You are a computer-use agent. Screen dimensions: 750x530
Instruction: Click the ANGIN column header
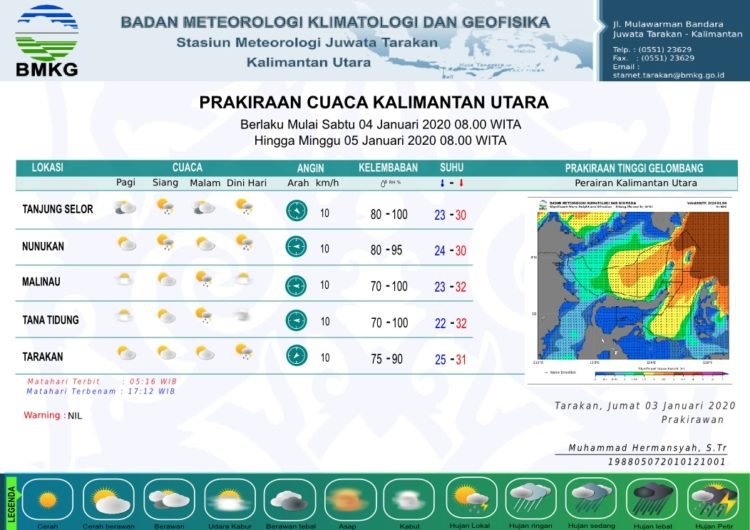click(x=310, y=168)
